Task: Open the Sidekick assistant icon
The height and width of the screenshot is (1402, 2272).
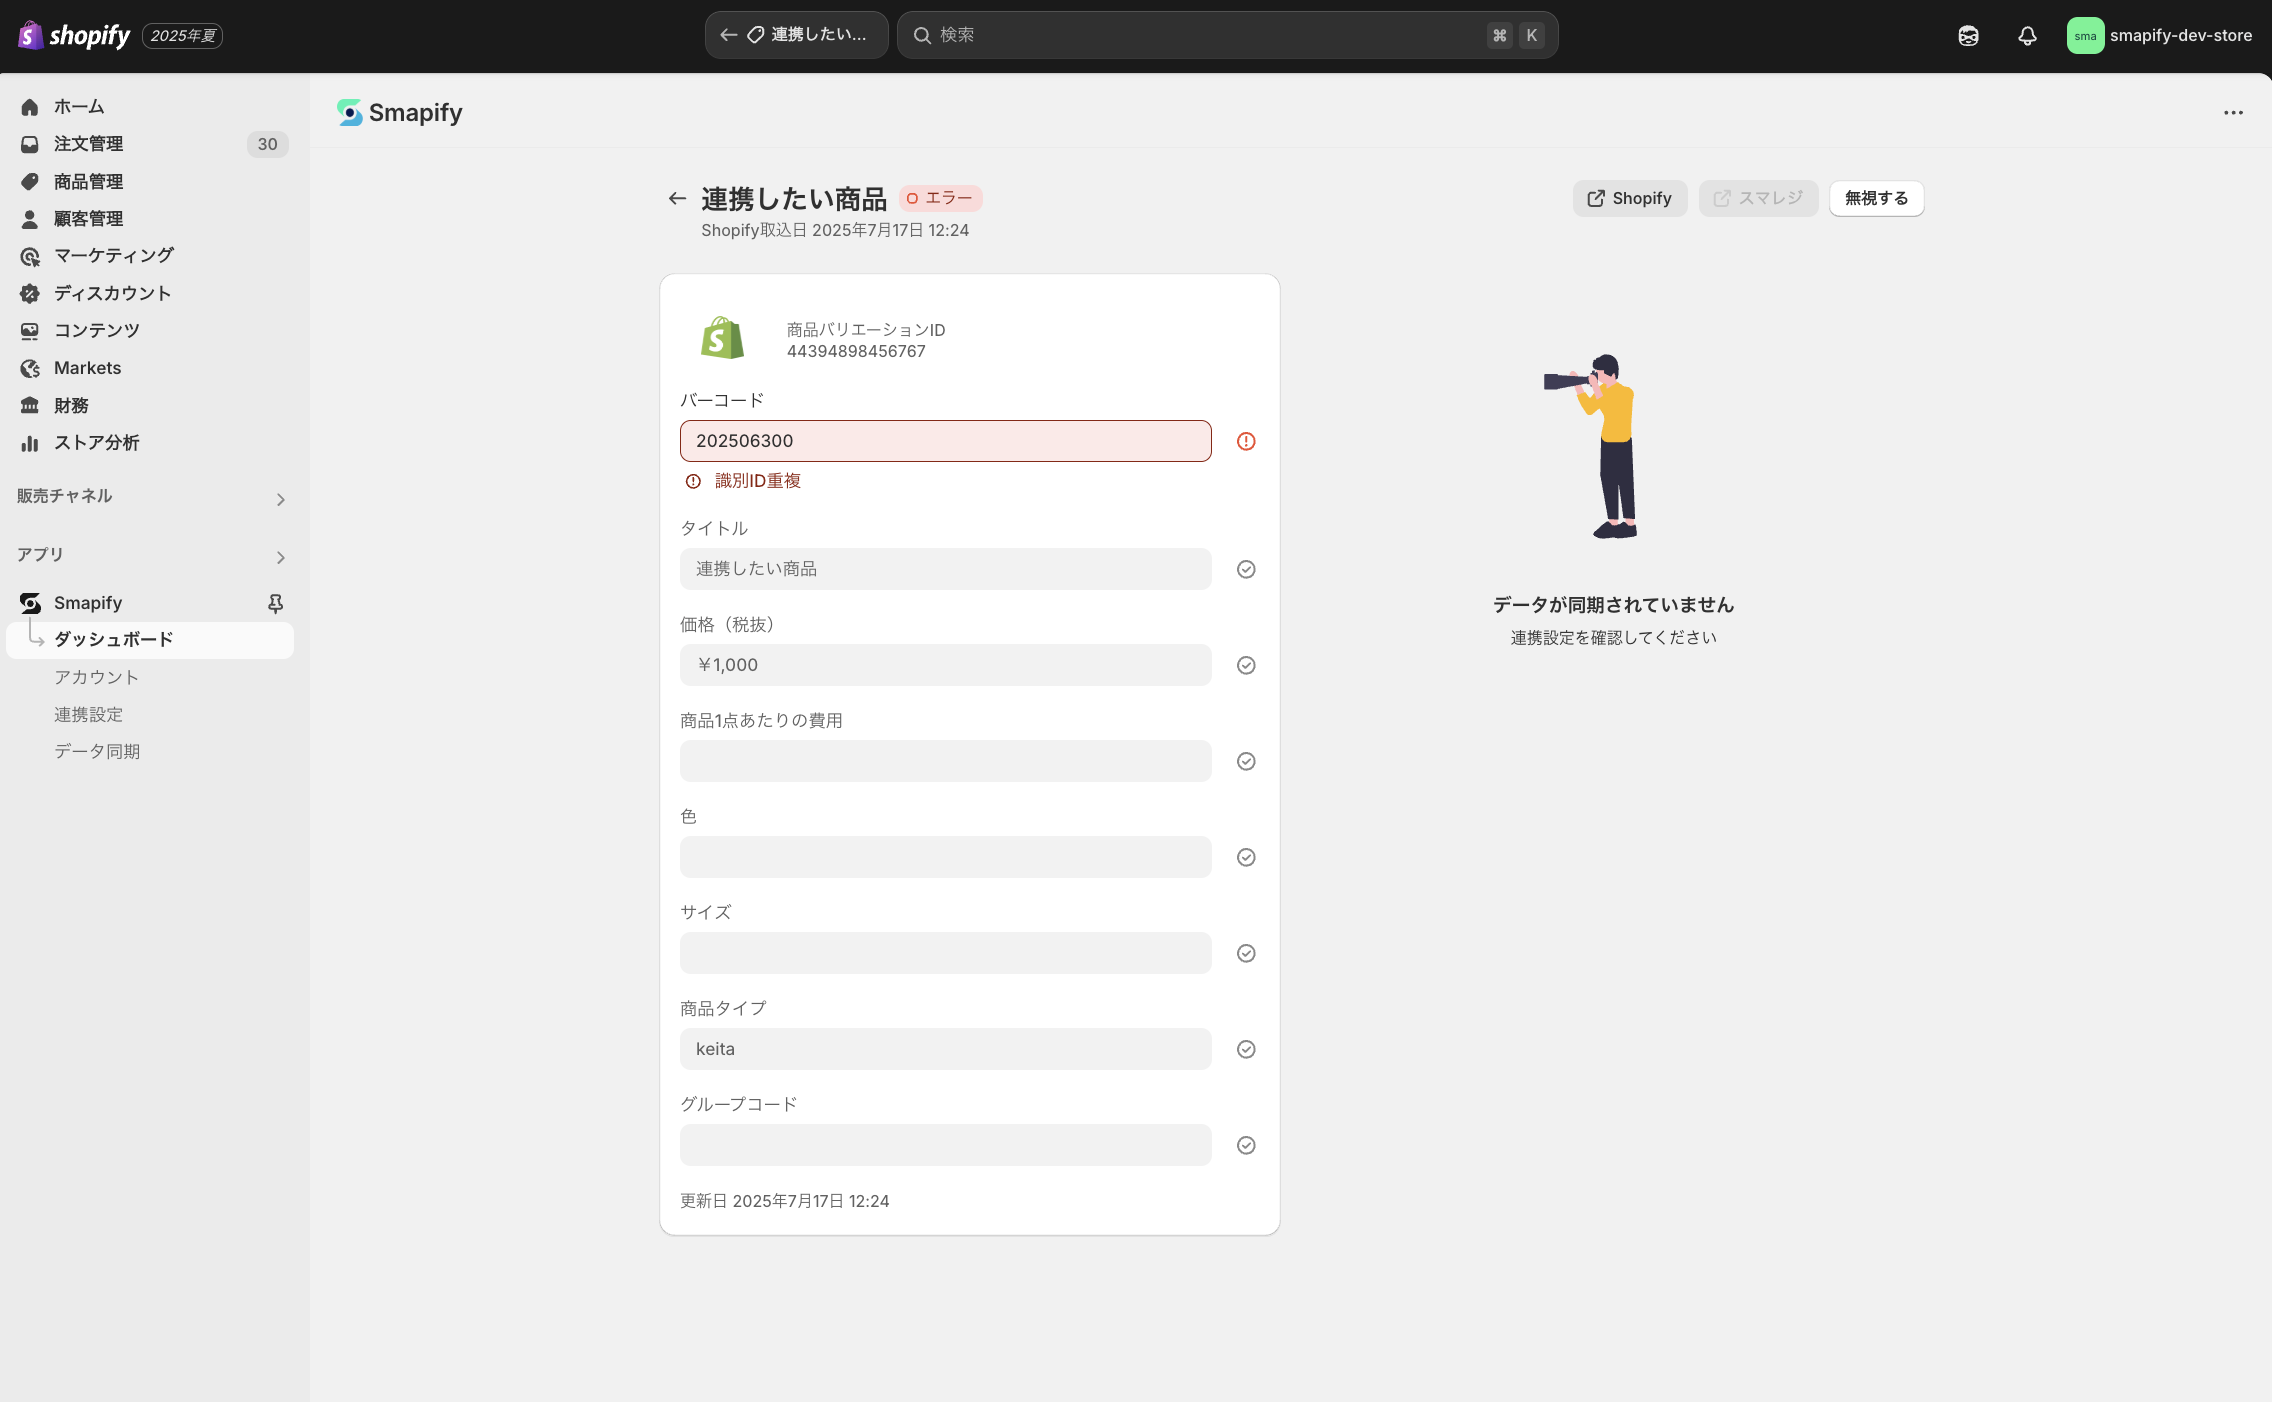Action: click(x=1968, y=36)
